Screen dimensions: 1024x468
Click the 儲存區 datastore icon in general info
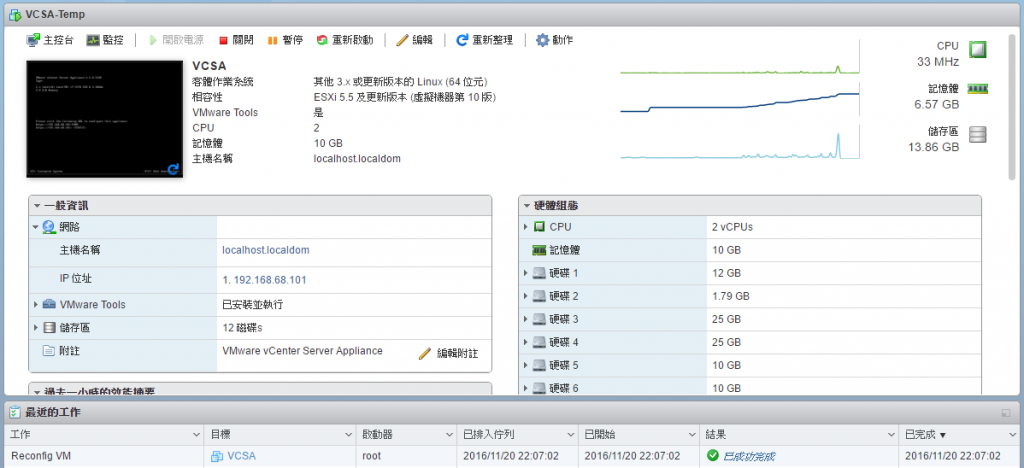click(49, 328)
